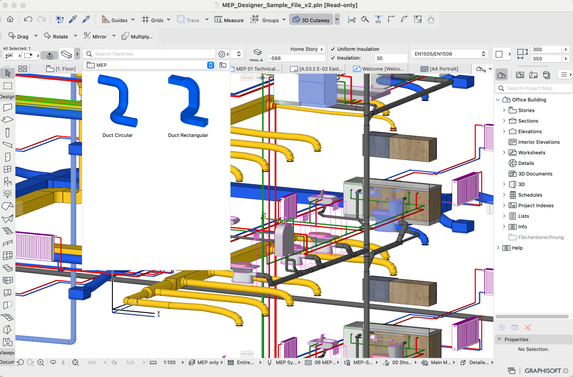Switch to the MEP 01 Technical tab

click(254, 69)
